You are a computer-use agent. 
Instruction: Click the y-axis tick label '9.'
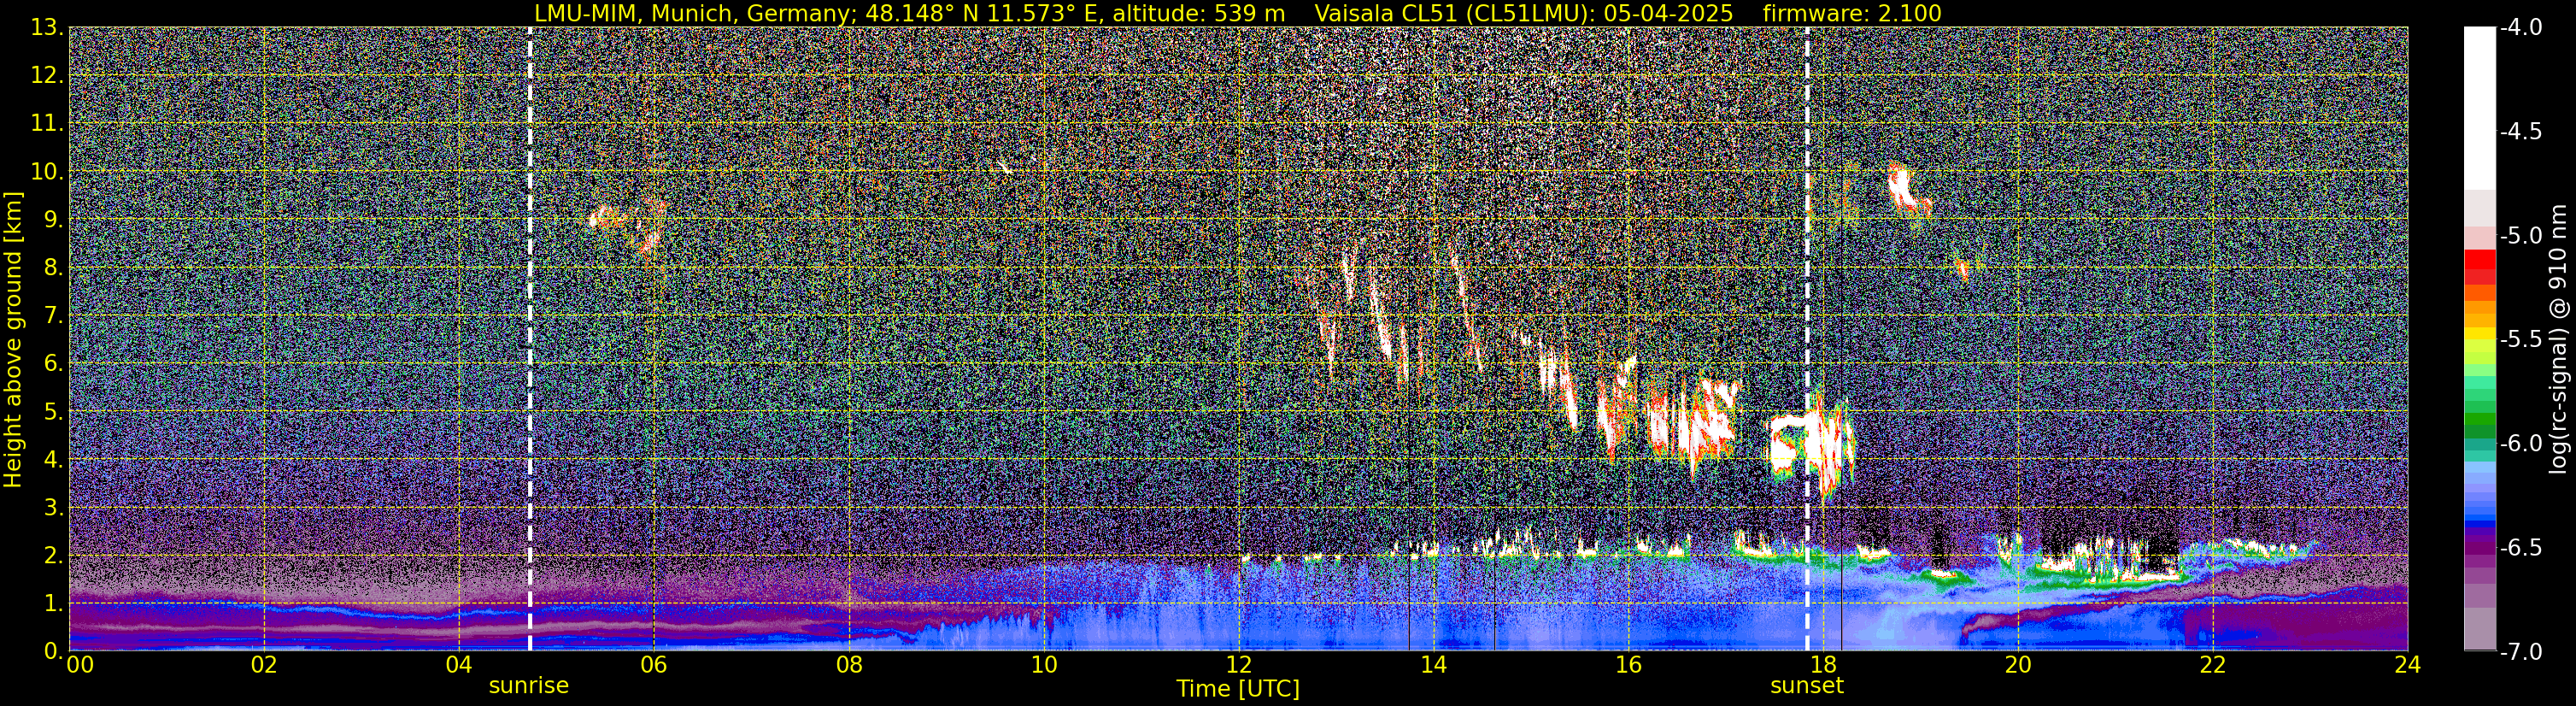tap(54, 219)
